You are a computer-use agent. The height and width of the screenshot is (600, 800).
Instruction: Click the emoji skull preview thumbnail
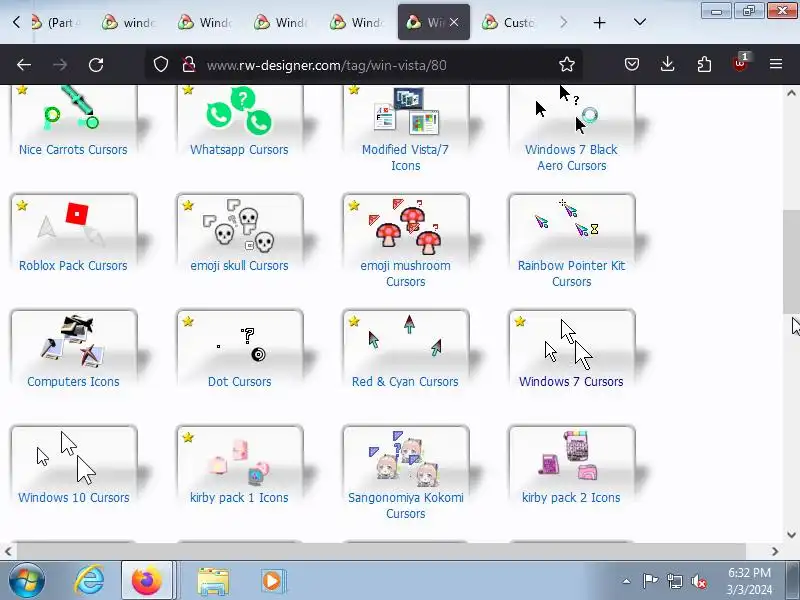pyautogui.click(x=240, y=226)
